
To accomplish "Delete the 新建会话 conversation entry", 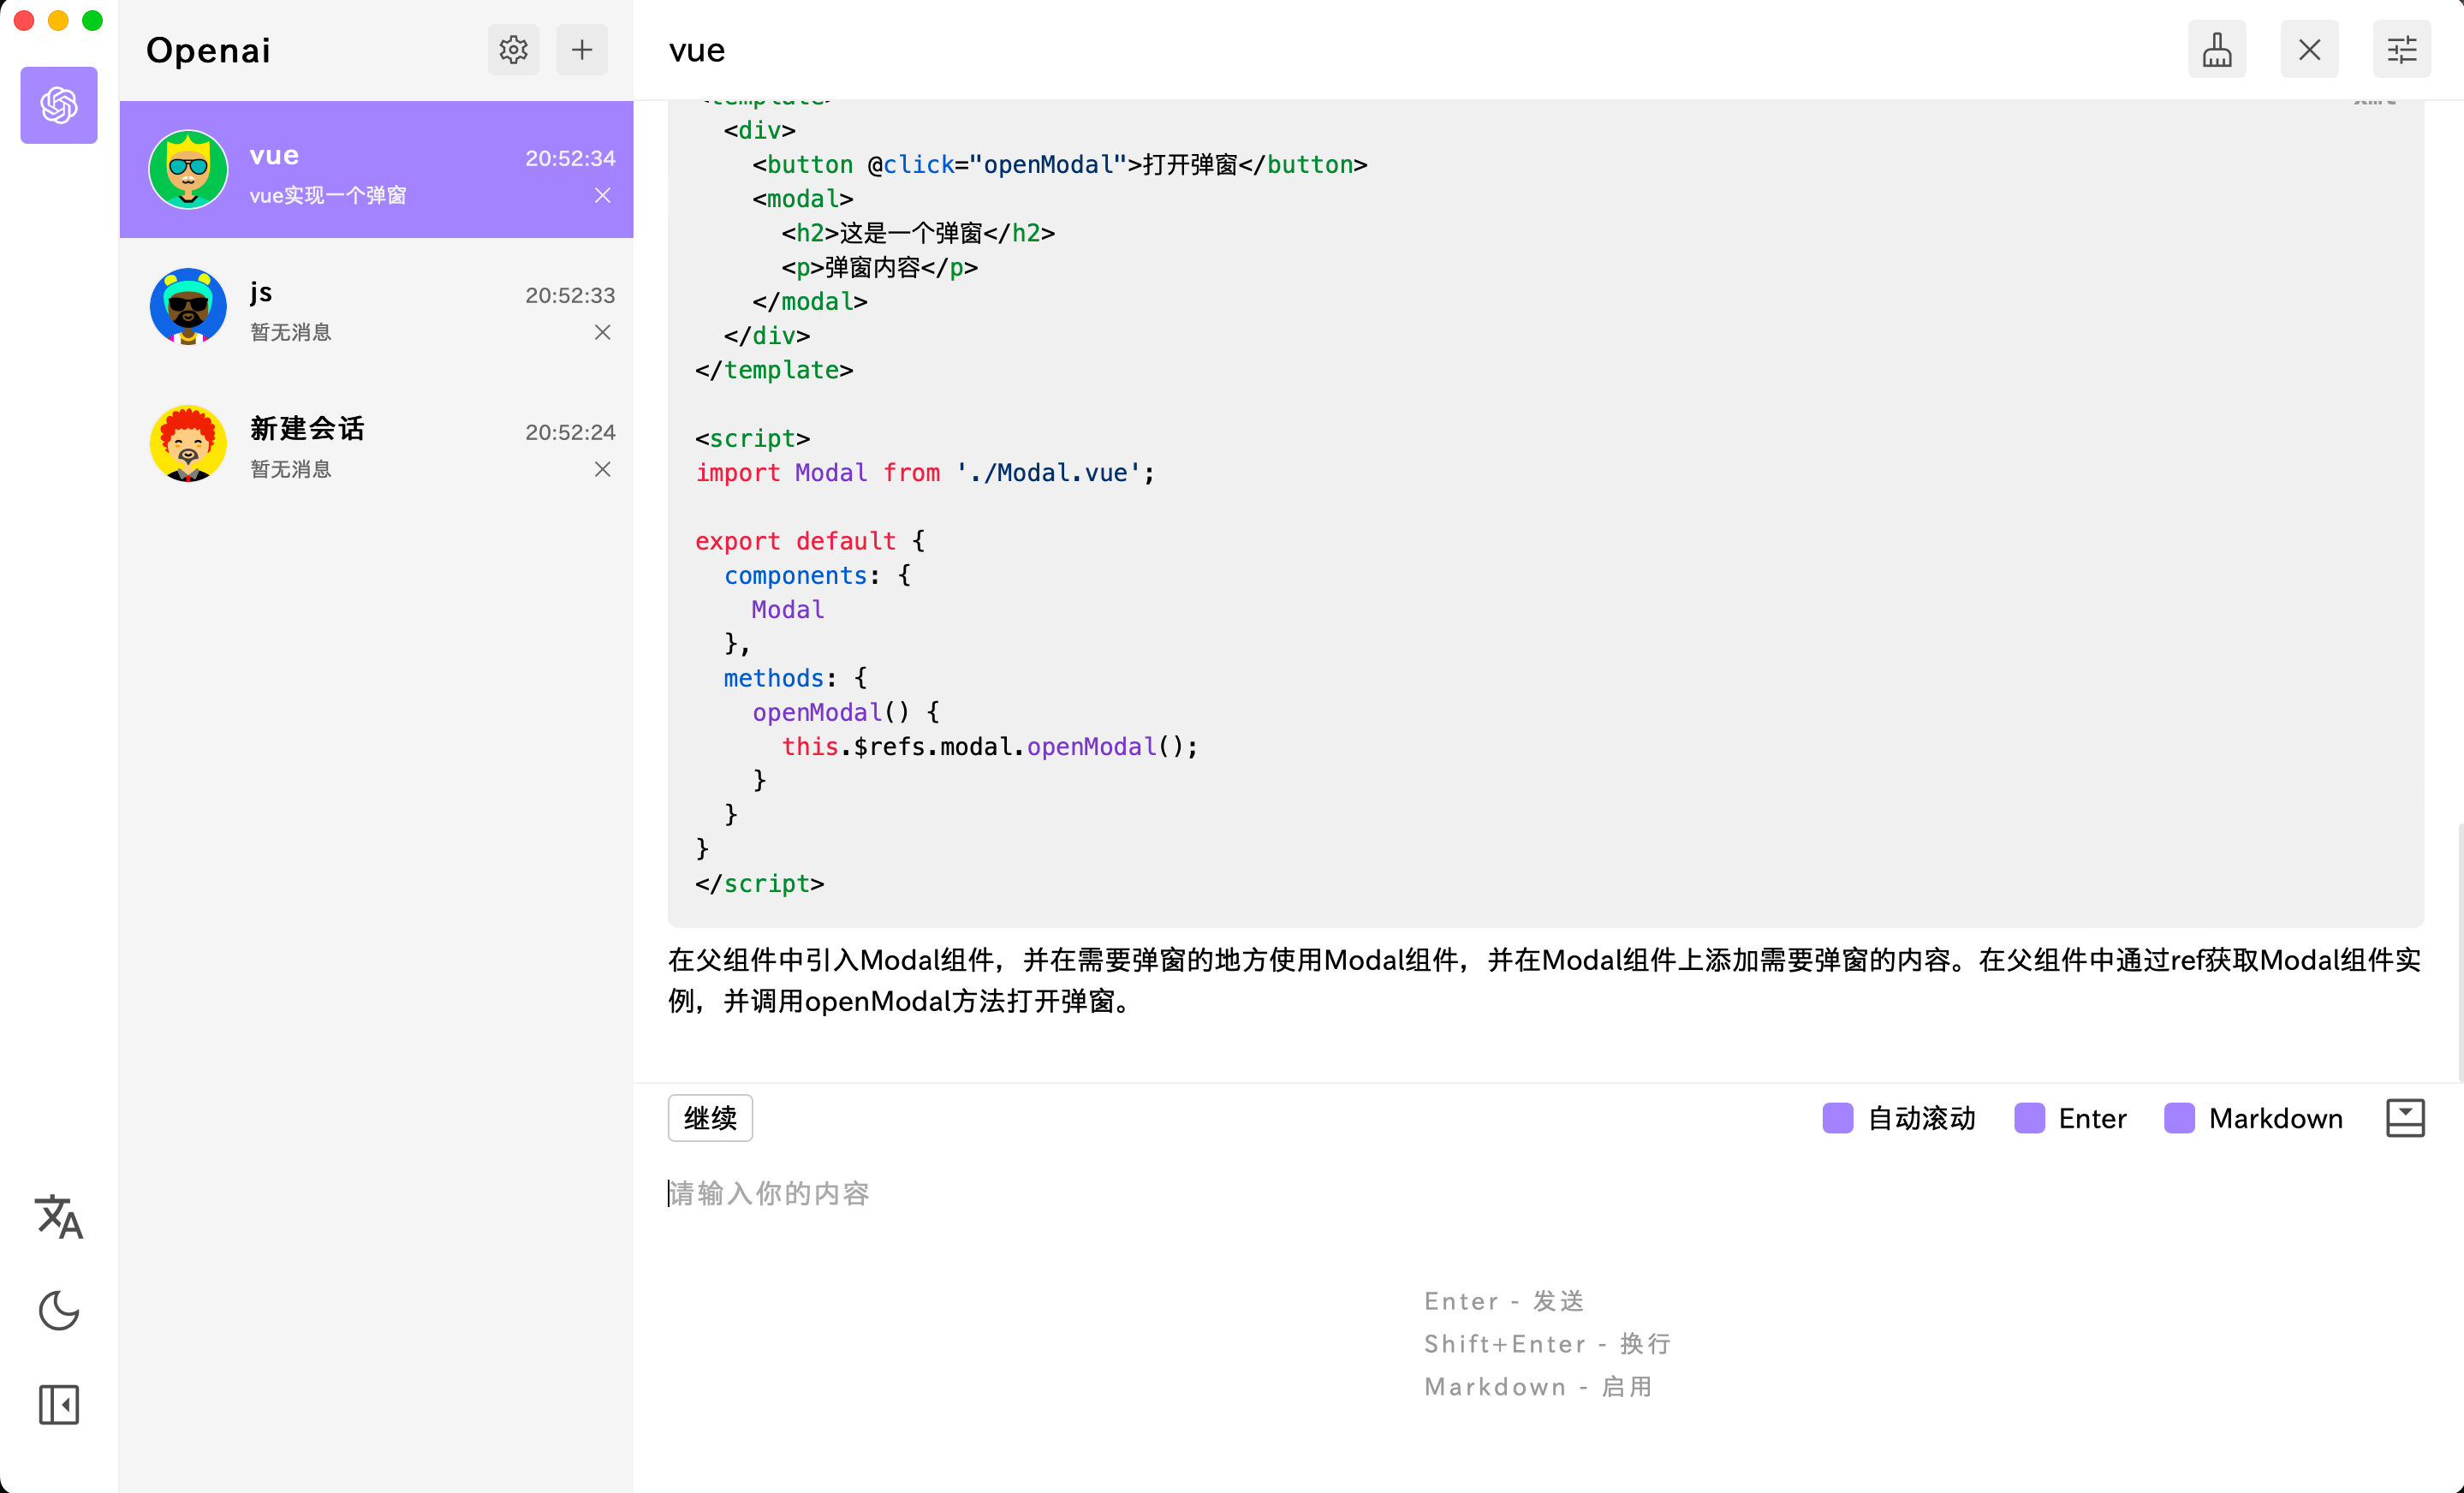I will click(x=602, y=469).
